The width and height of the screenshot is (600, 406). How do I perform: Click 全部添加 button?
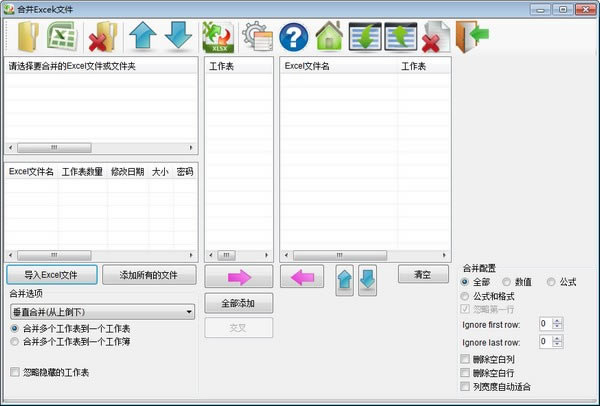tap(239, 303)
